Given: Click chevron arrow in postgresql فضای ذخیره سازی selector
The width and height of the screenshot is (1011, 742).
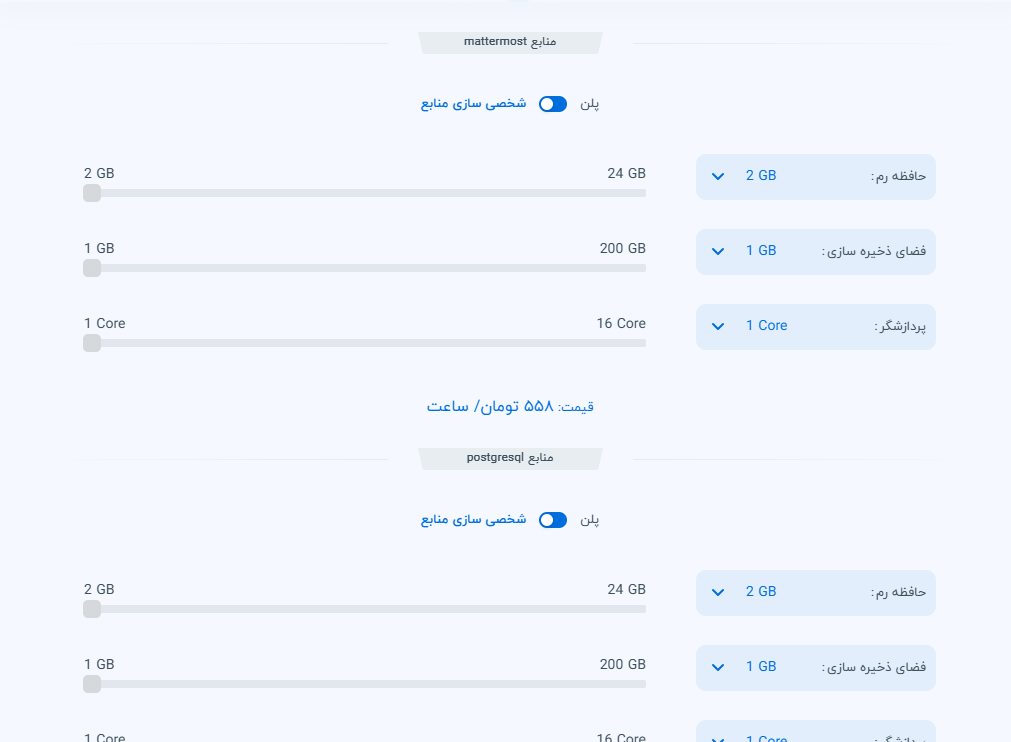Looking at the screenshot, I should [x=718, y=667].
